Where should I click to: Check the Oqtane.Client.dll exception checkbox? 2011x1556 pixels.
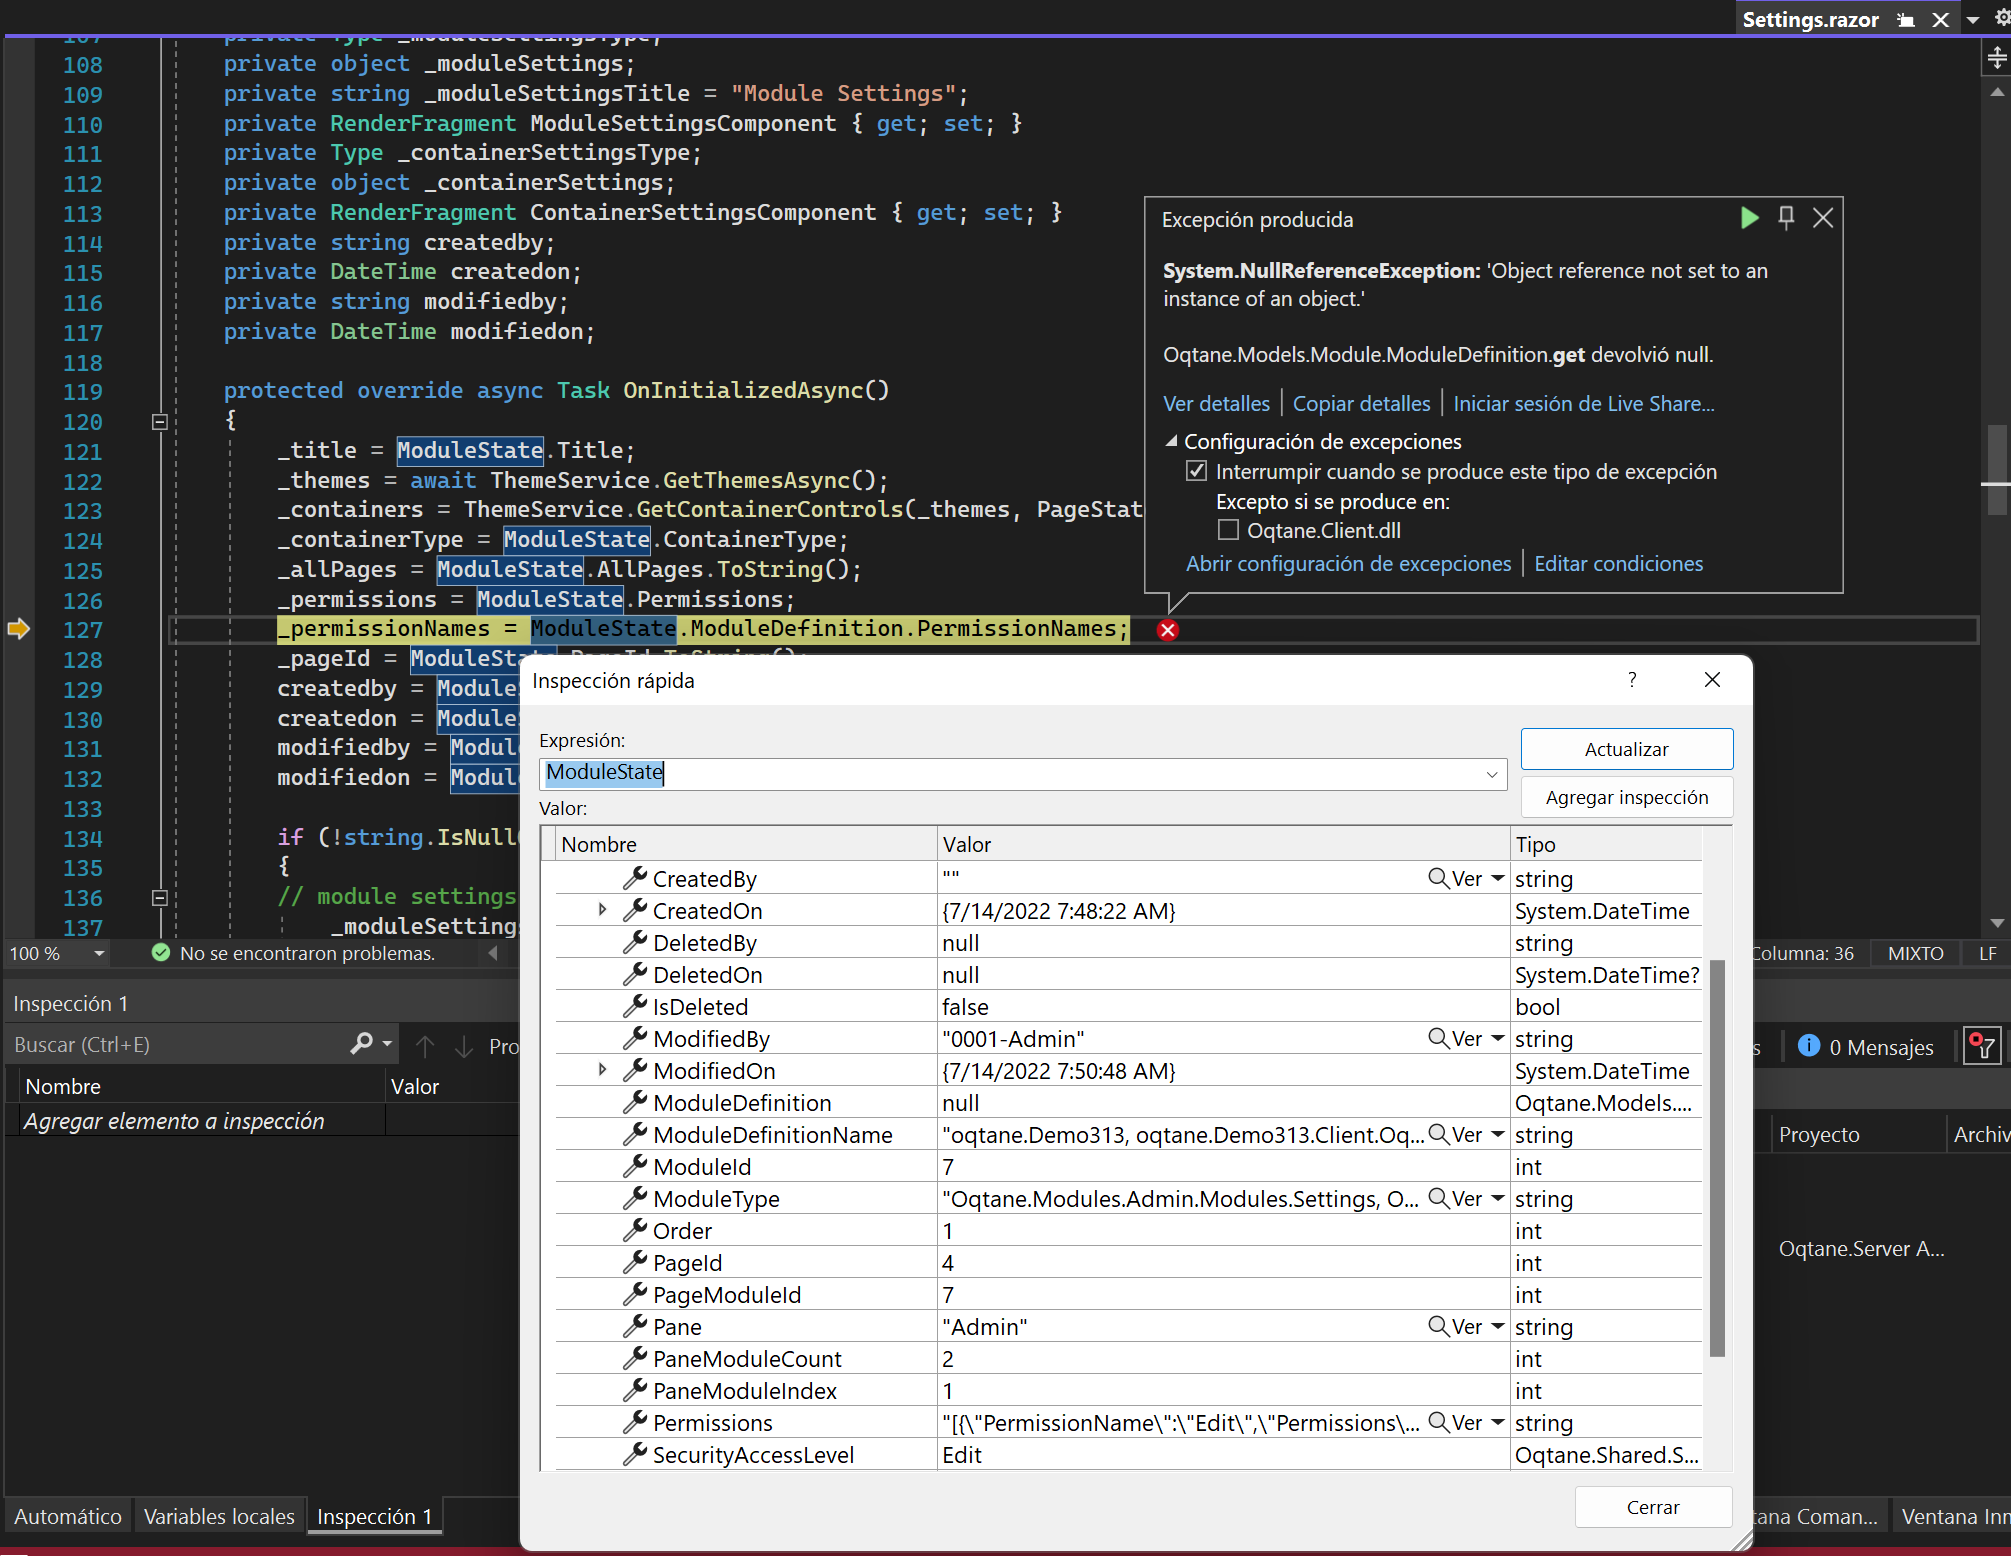(1228, 530)
